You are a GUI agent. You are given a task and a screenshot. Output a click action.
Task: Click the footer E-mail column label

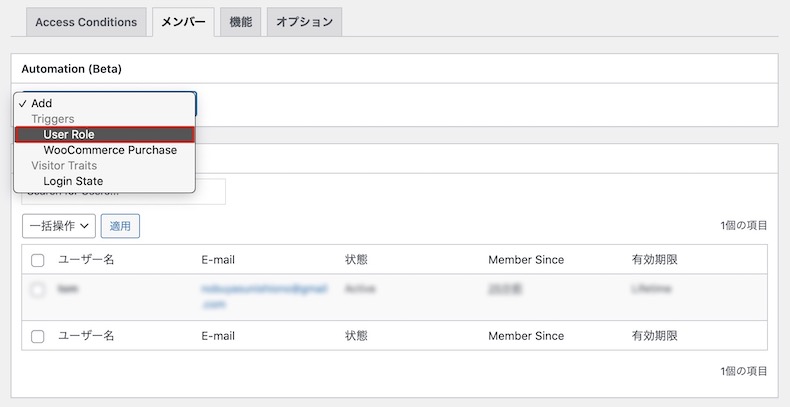click(x=218, y=336)
